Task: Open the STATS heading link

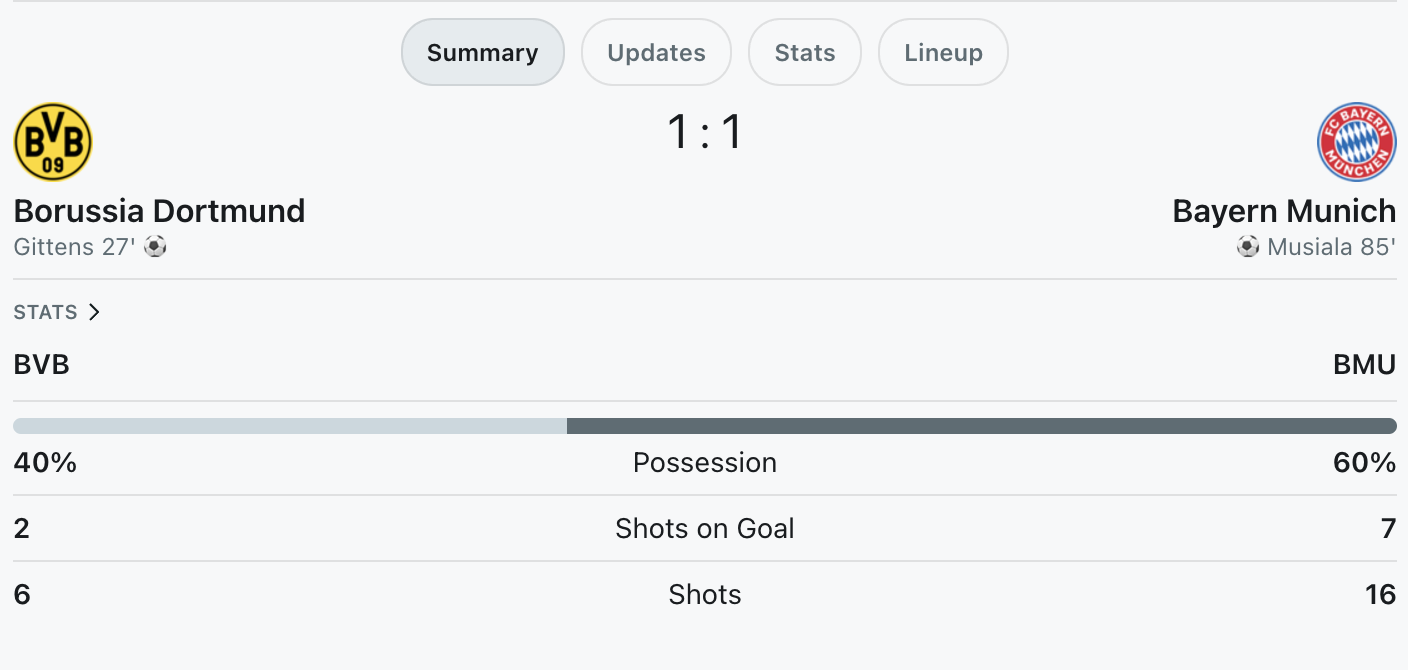Action: [46, 312]
